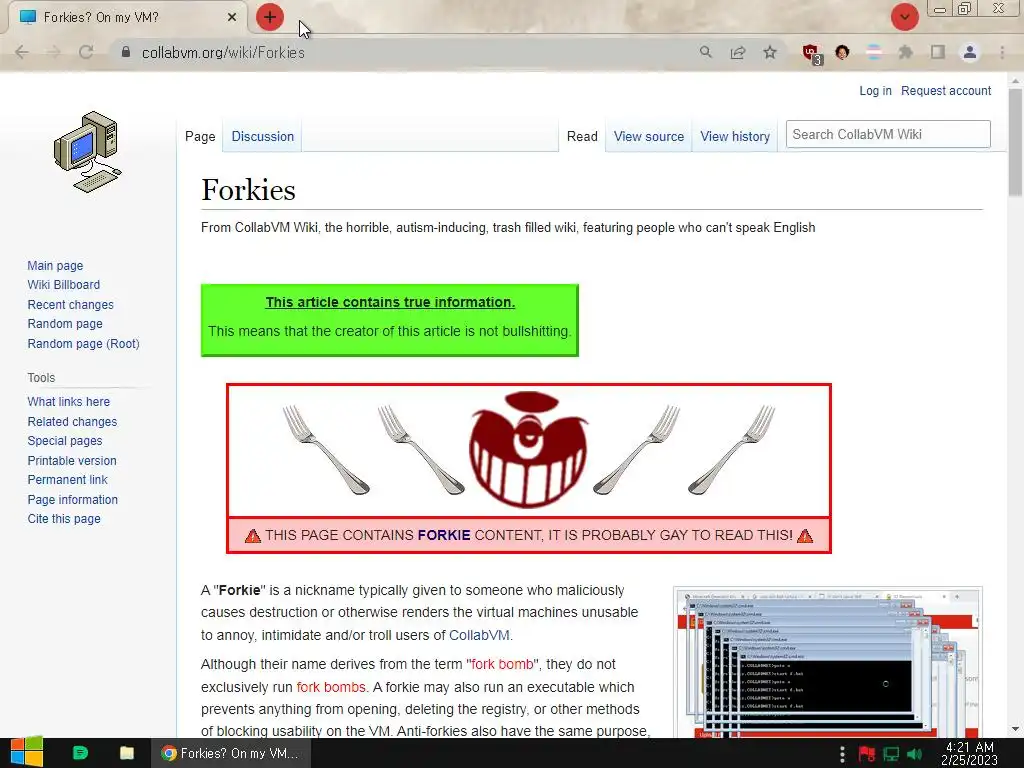Open the uBlock Origin extension
Screen dimensions: 1024x768
point(812,54)
